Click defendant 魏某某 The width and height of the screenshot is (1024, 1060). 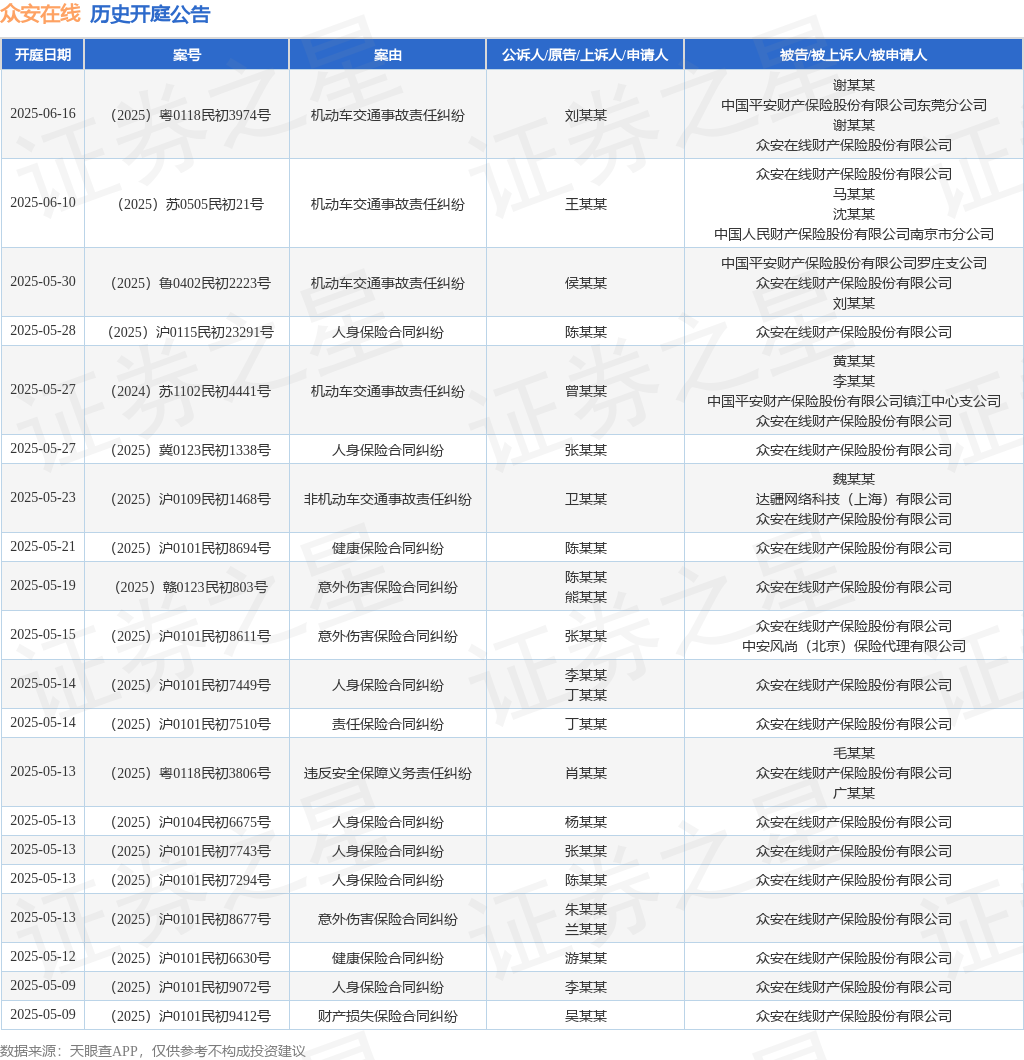(854, 479)
